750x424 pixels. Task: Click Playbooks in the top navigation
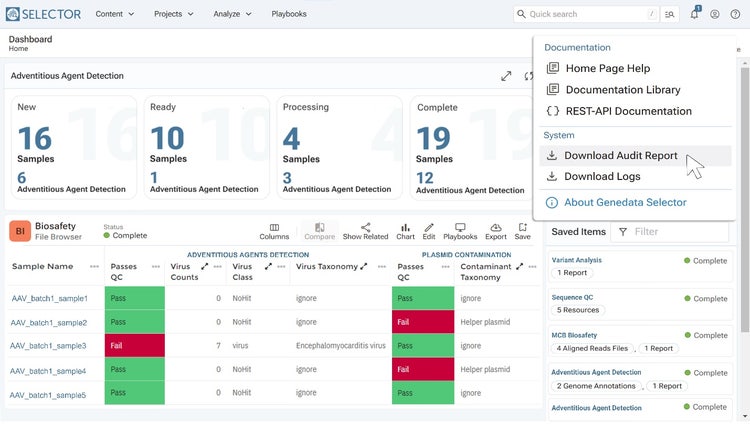289,14
